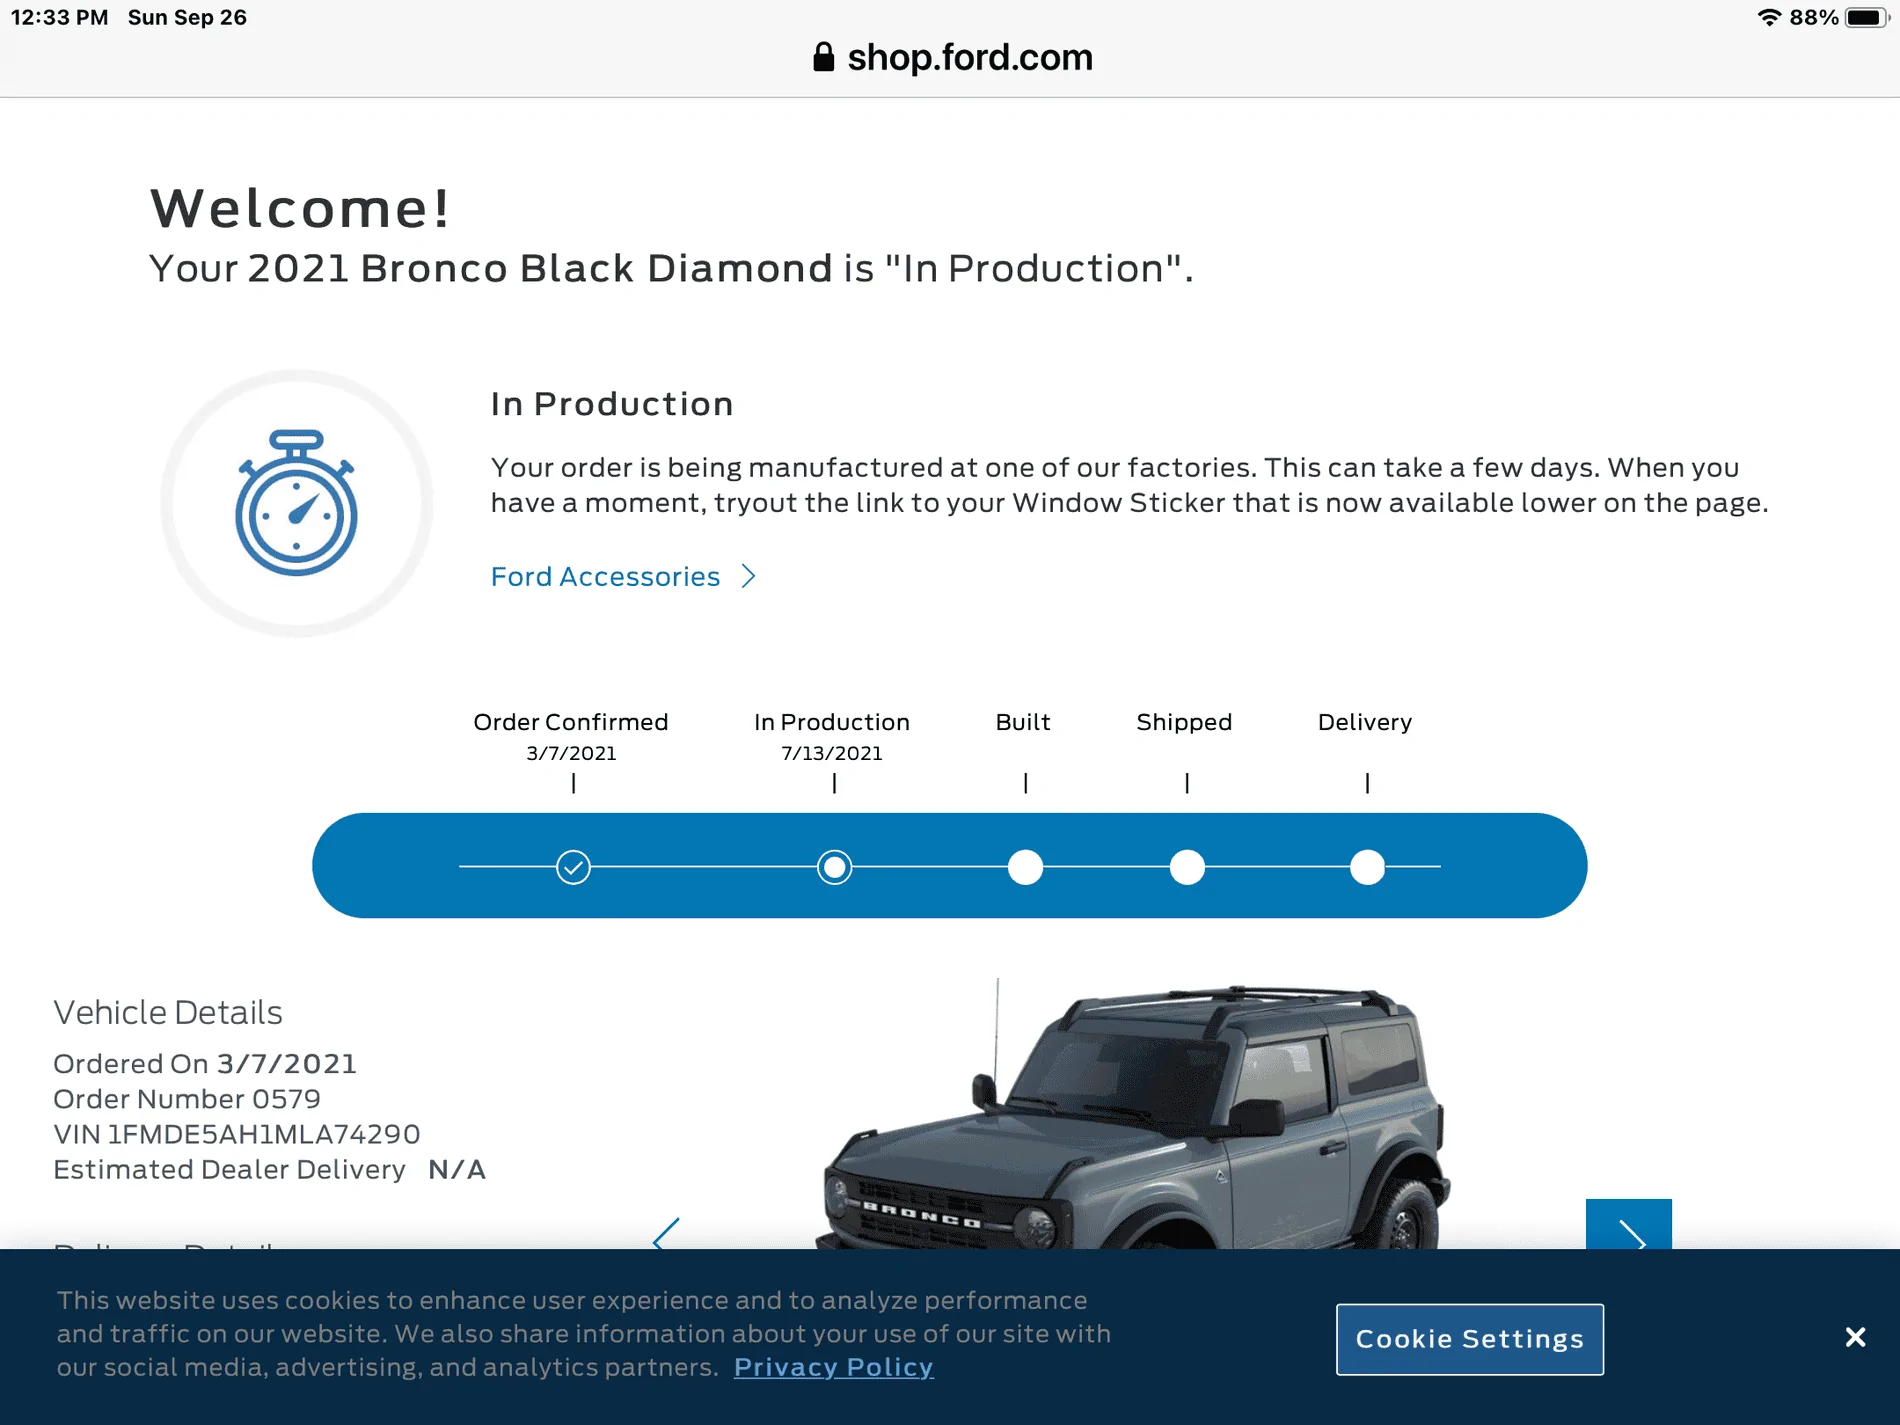Click the VIN 1FMDE5AH1MLA74290 text

pyautogui.click(x=237, y=1134)
